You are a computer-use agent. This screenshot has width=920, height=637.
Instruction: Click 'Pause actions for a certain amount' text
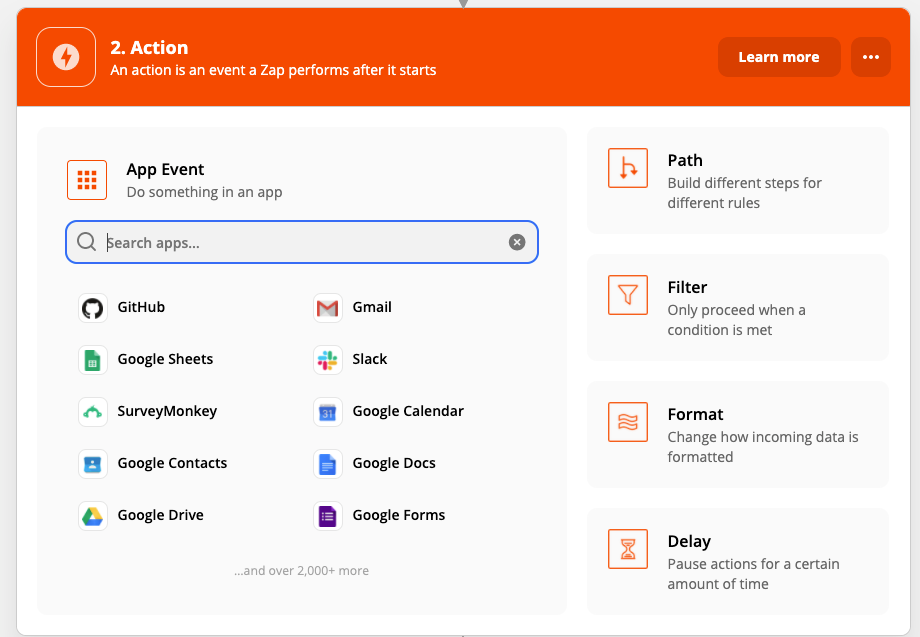[x=753, y=574]
